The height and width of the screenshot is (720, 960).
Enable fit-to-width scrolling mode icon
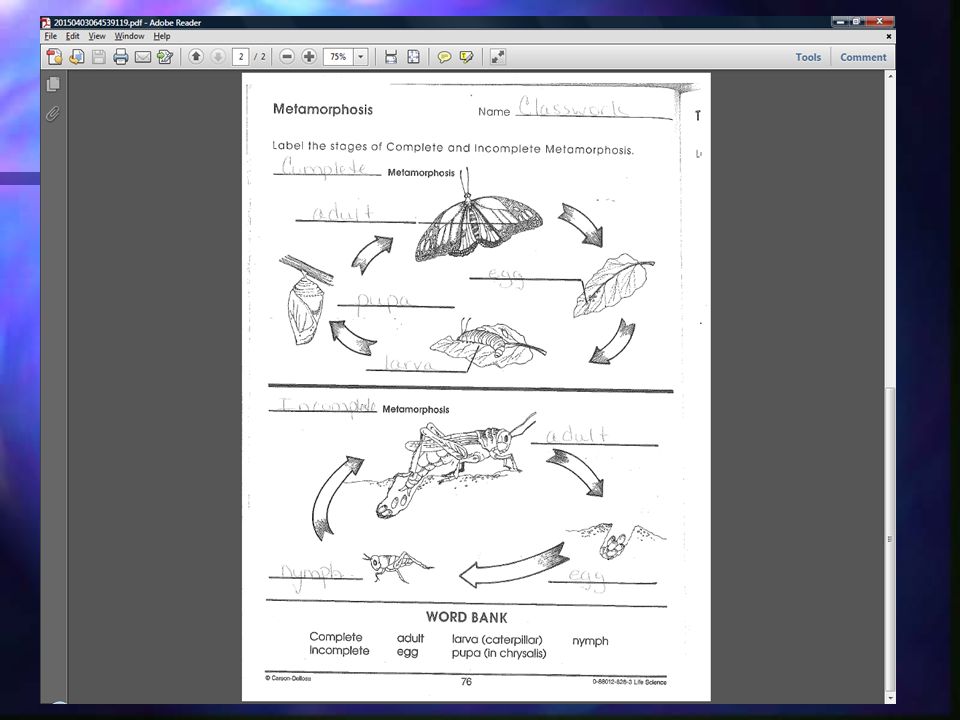(391, 57)
